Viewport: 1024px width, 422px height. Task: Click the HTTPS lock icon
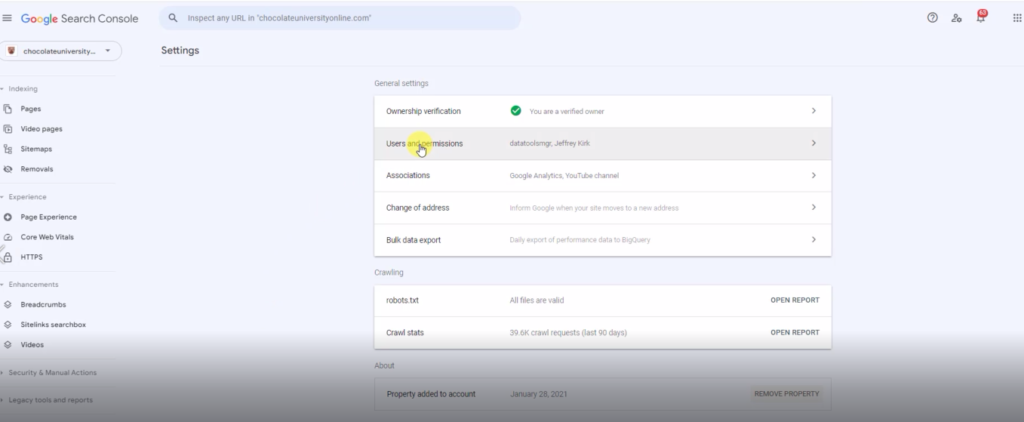pyautogui.click(x=8, y=257)
